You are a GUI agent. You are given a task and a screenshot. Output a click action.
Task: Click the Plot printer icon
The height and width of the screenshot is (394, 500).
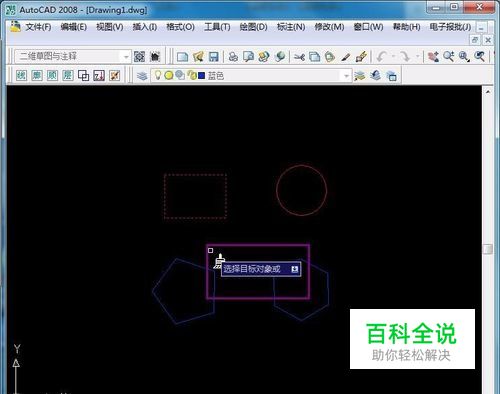click(x=233, y=57)
